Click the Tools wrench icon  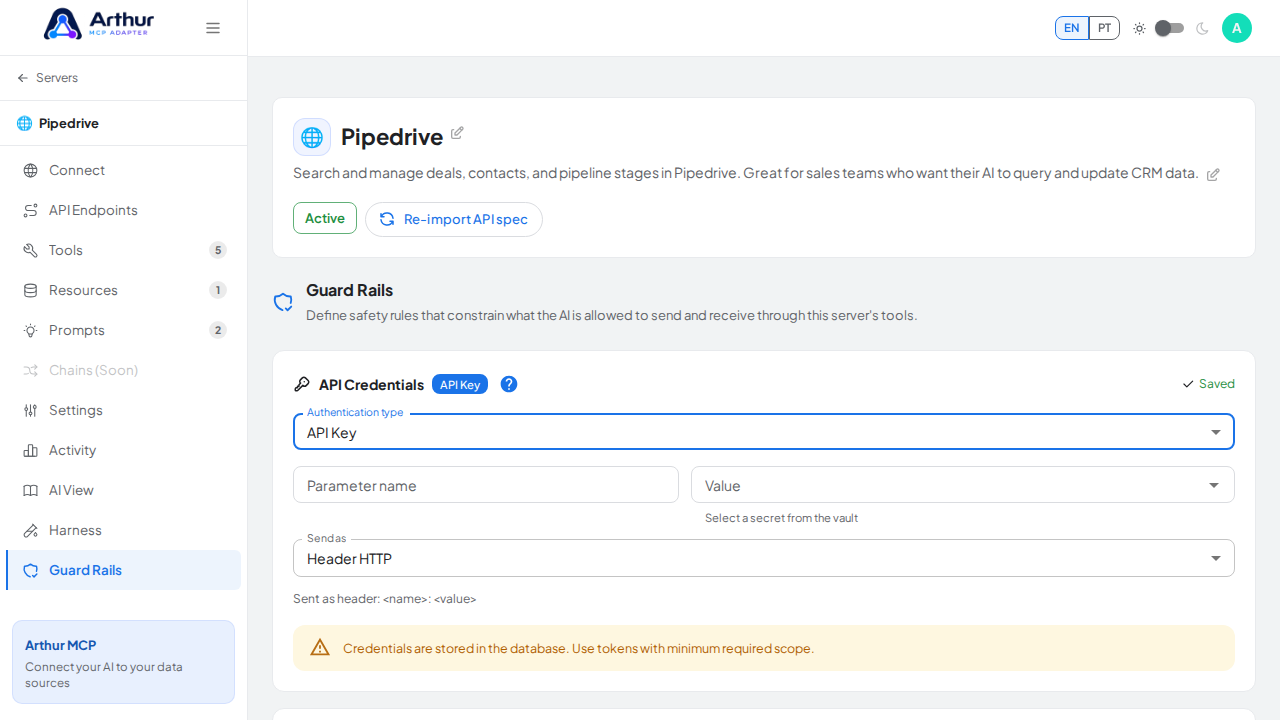pos(31,250)
